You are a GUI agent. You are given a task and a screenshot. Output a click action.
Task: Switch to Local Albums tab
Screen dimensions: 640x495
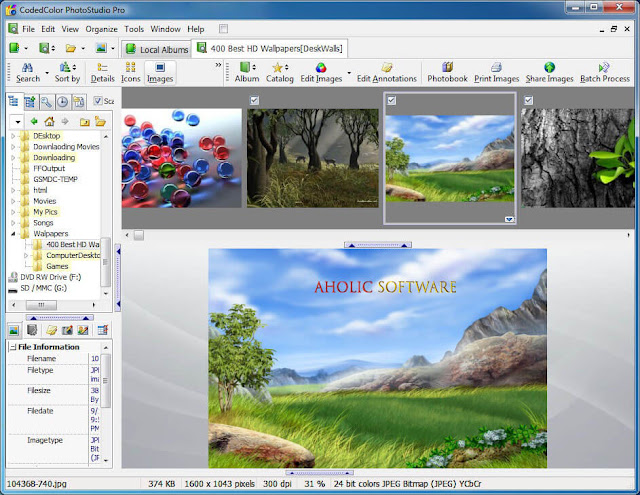(157, 49)
